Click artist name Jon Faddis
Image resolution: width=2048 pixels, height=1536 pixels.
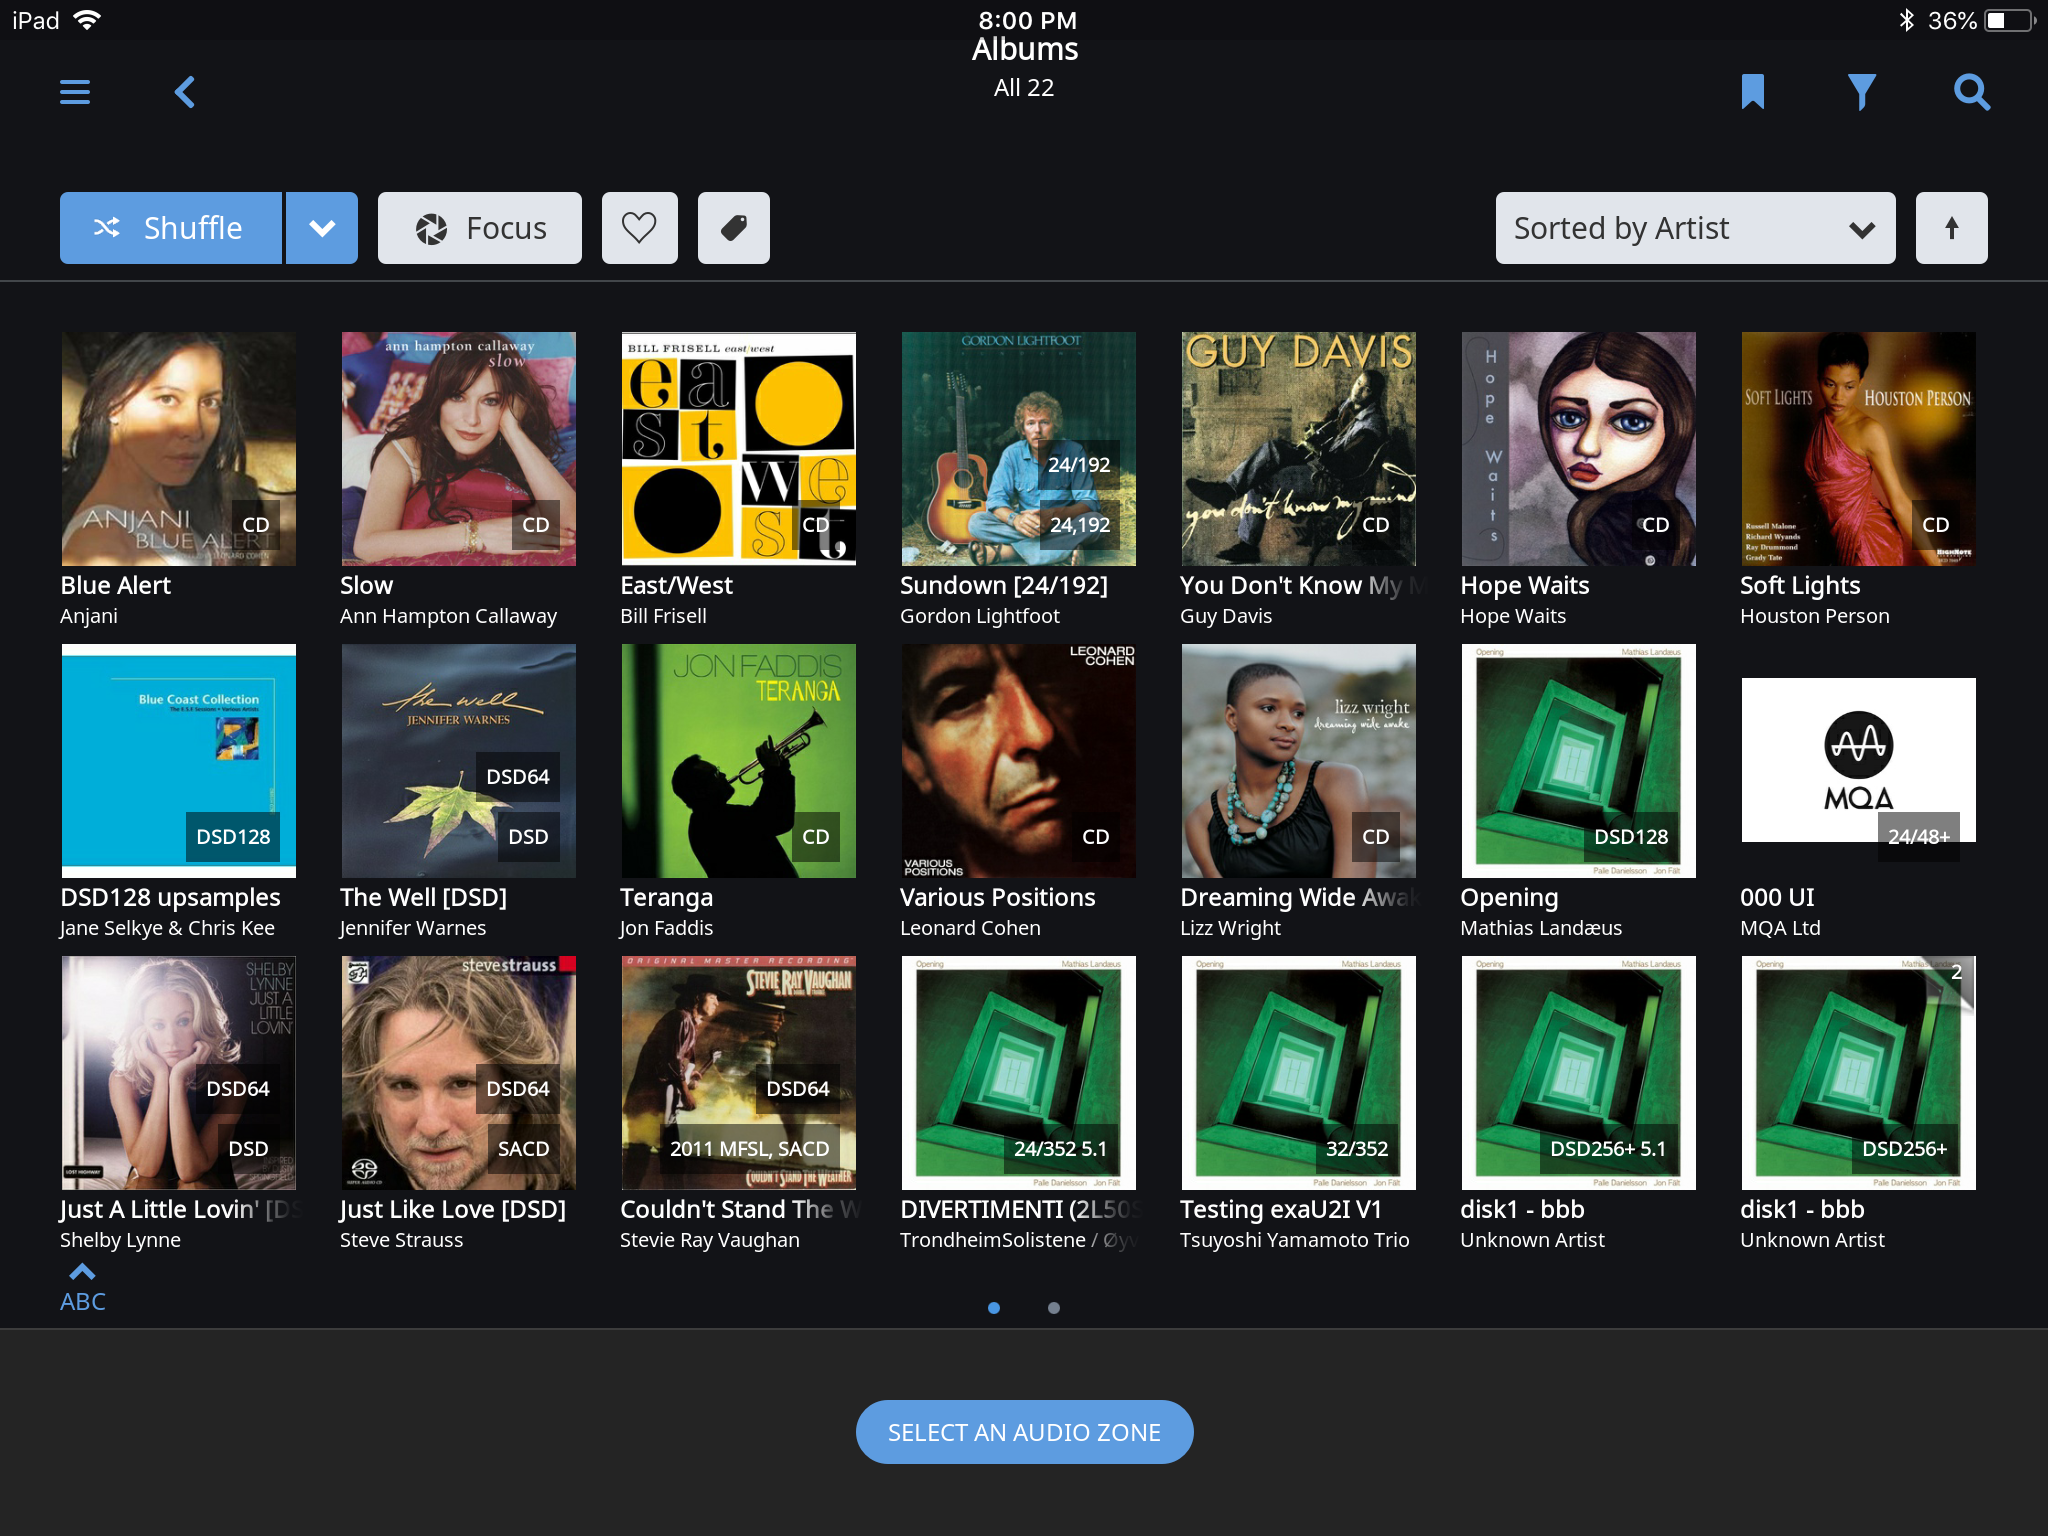pos(666,928)
